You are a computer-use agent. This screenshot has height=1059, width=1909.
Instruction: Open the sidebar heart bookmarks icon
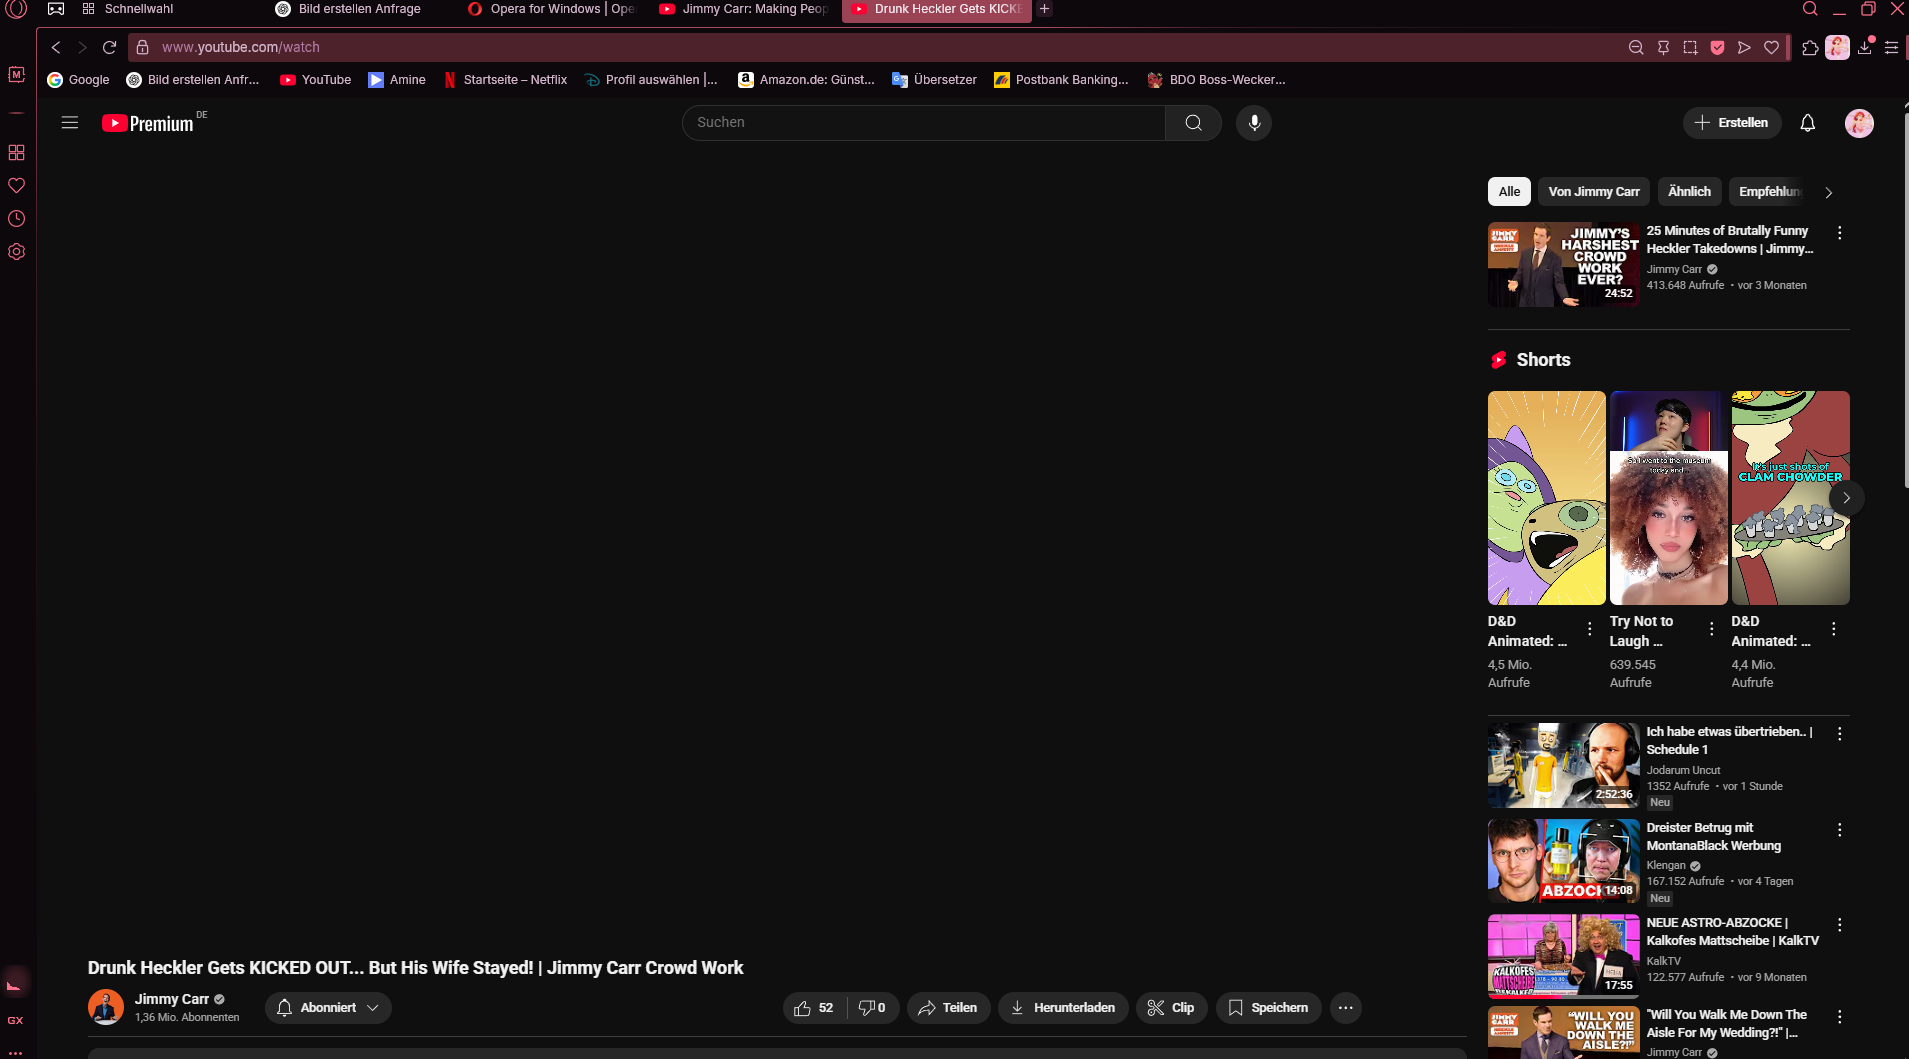coord(16,185)
